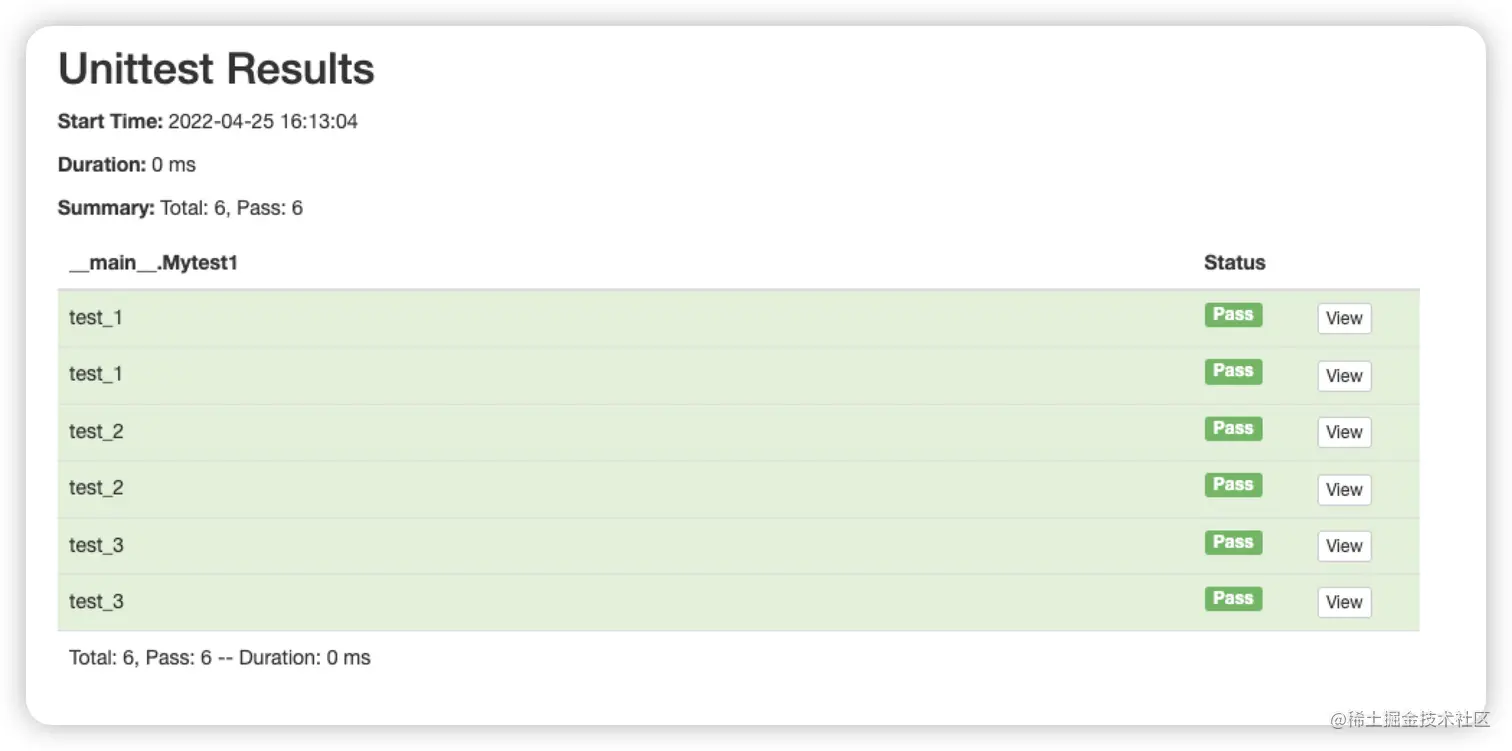
Task: Select the Pass badge in first test_3 row
Action: pos(1233,542)
